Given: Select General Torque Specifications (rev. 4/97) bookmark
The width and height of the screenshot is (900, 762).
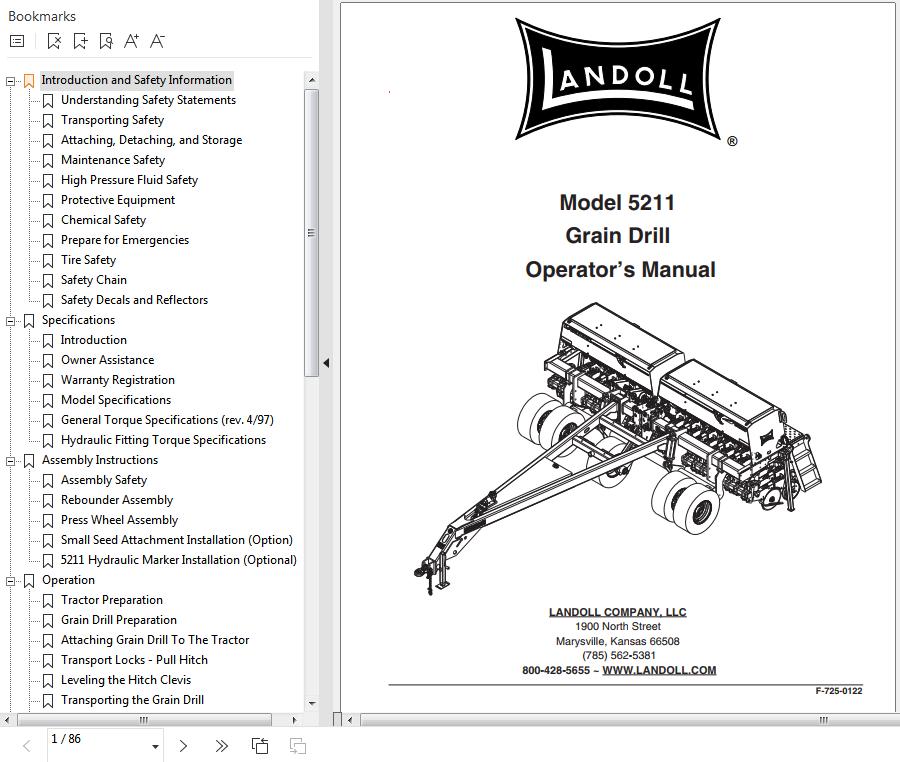Looking at the screenshot, I should (167, 420).
